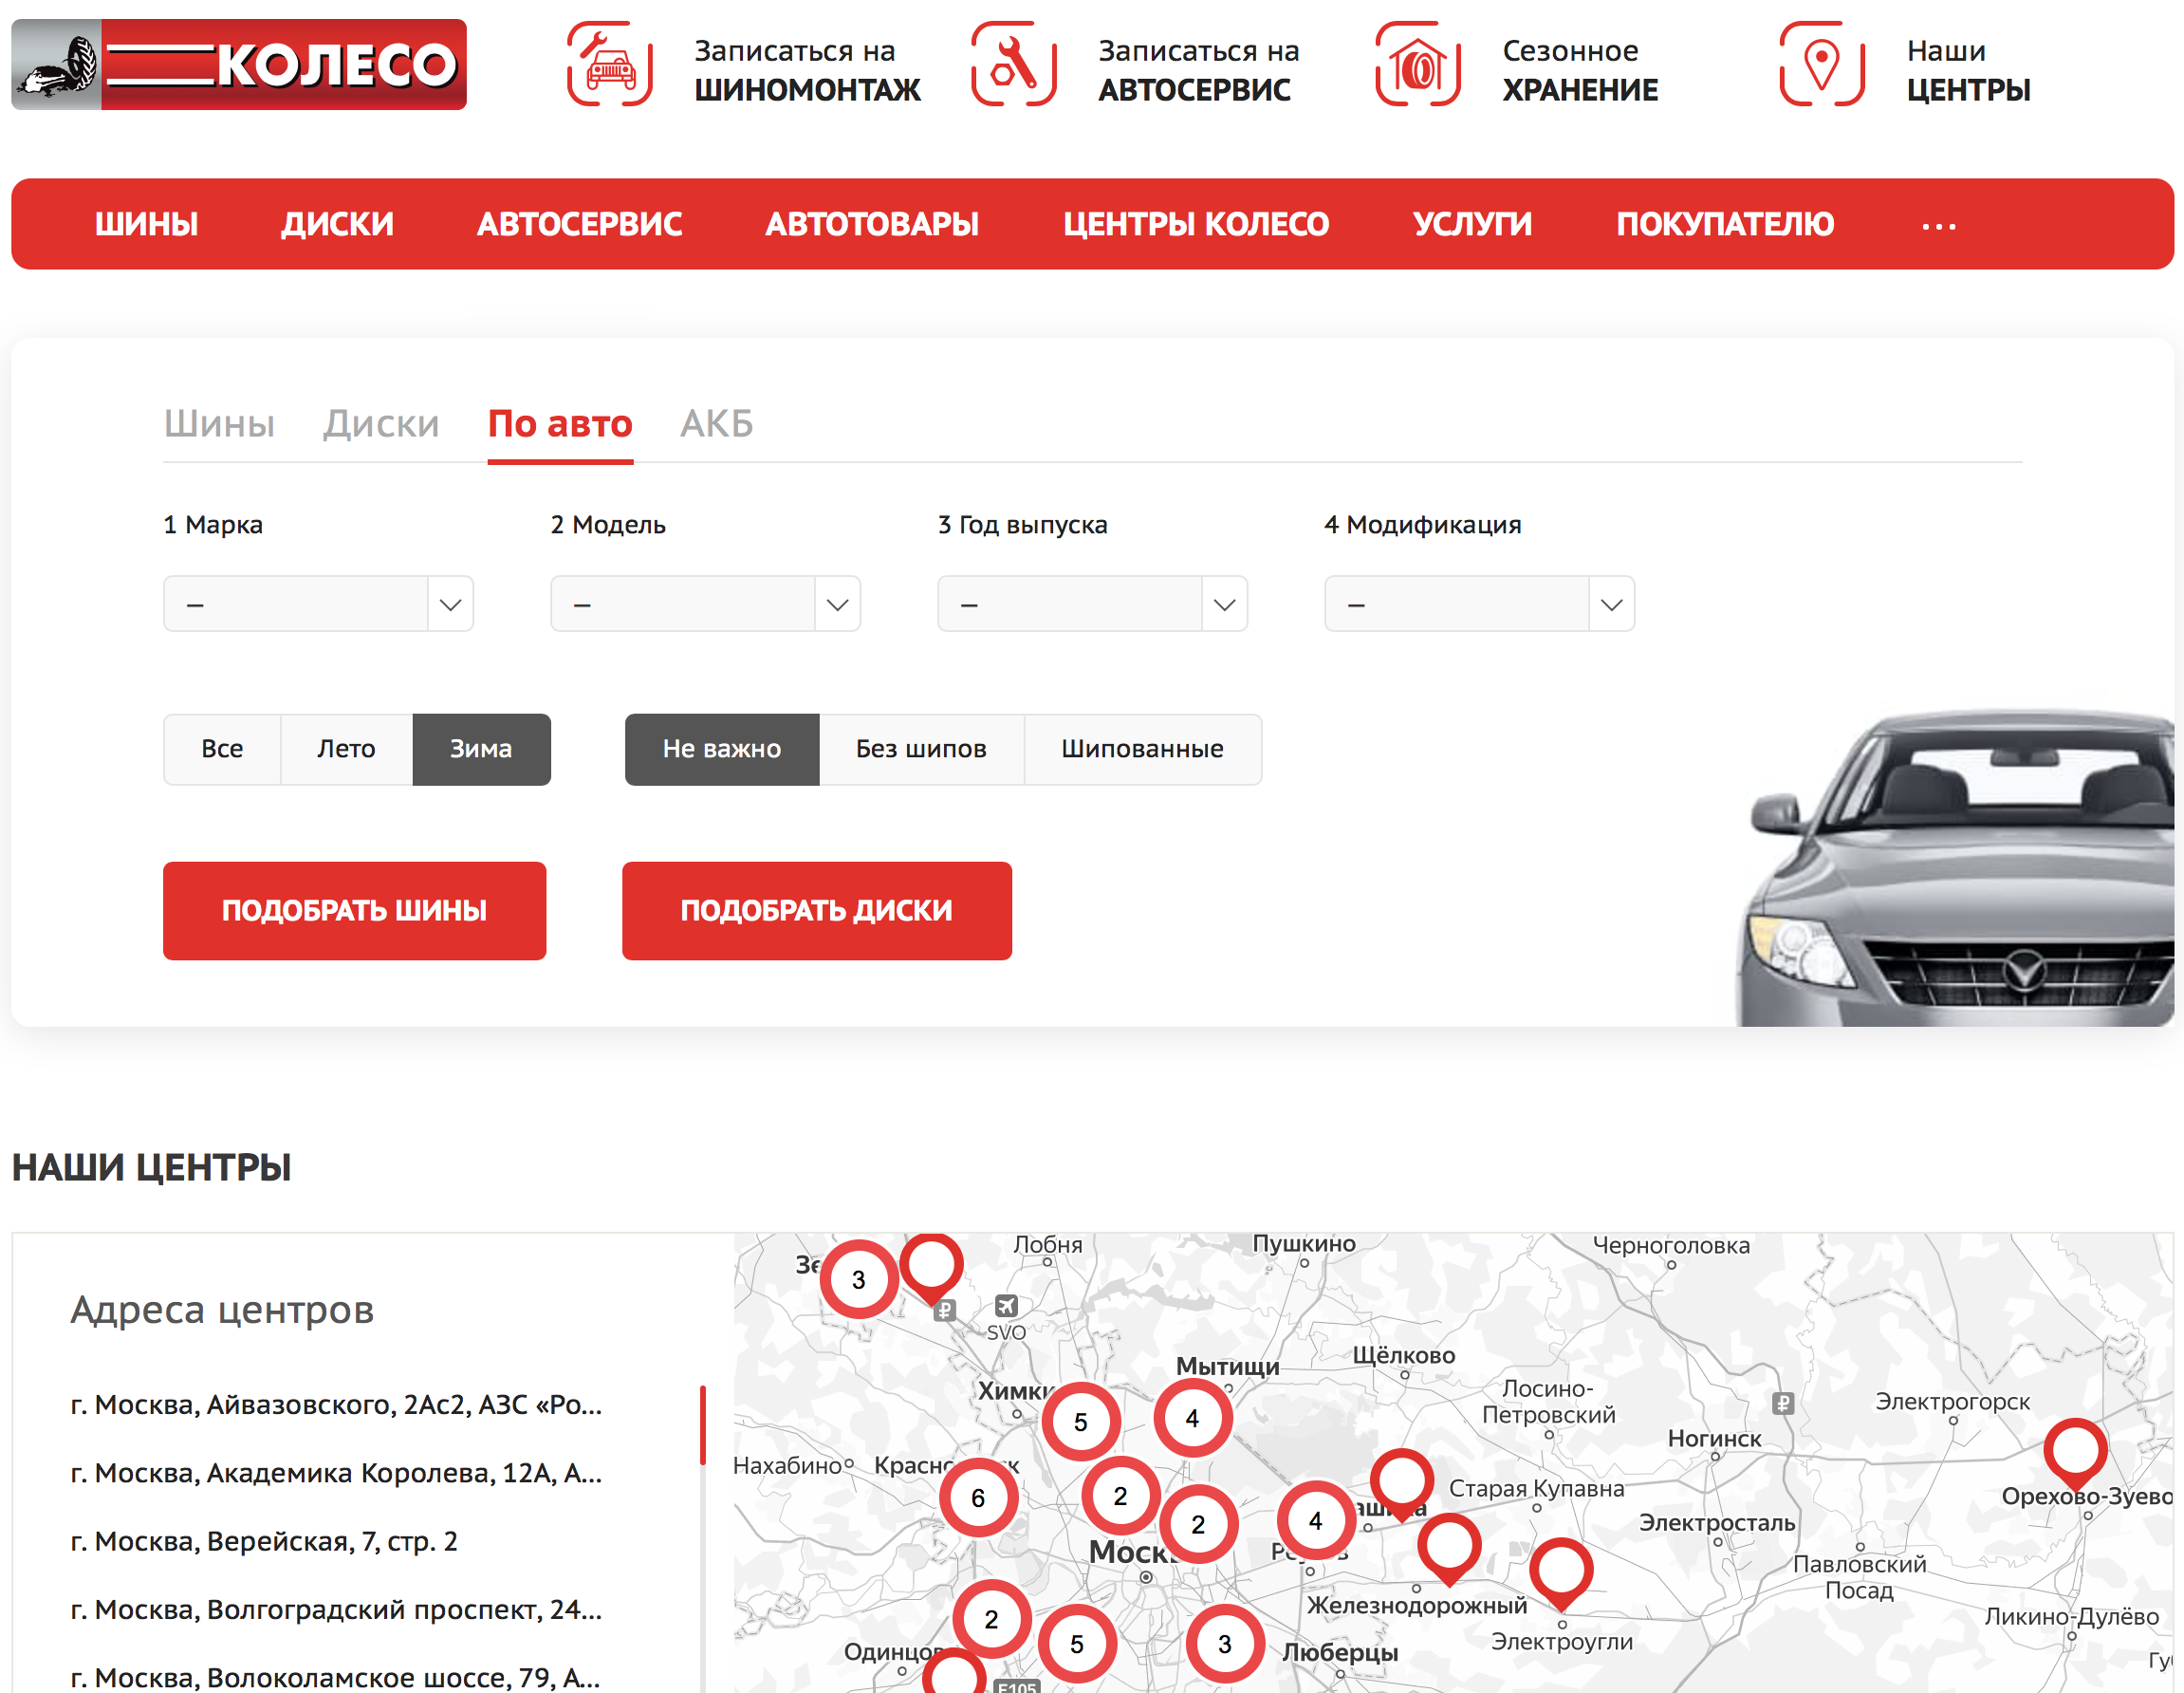The width and height of the screenshot is (2184, 1693).
Task: Switch season filter to Все
Action: point(222,749)
